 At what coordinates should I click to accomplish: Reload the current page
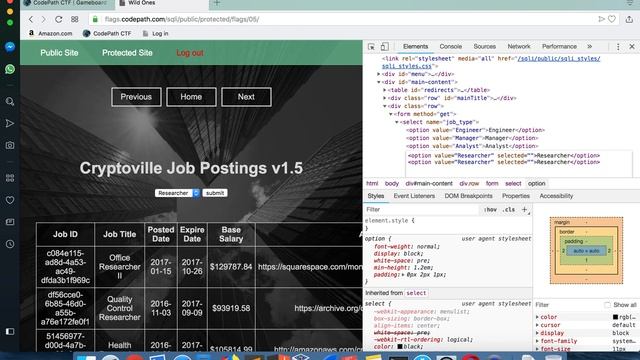[x=58, y=19]
